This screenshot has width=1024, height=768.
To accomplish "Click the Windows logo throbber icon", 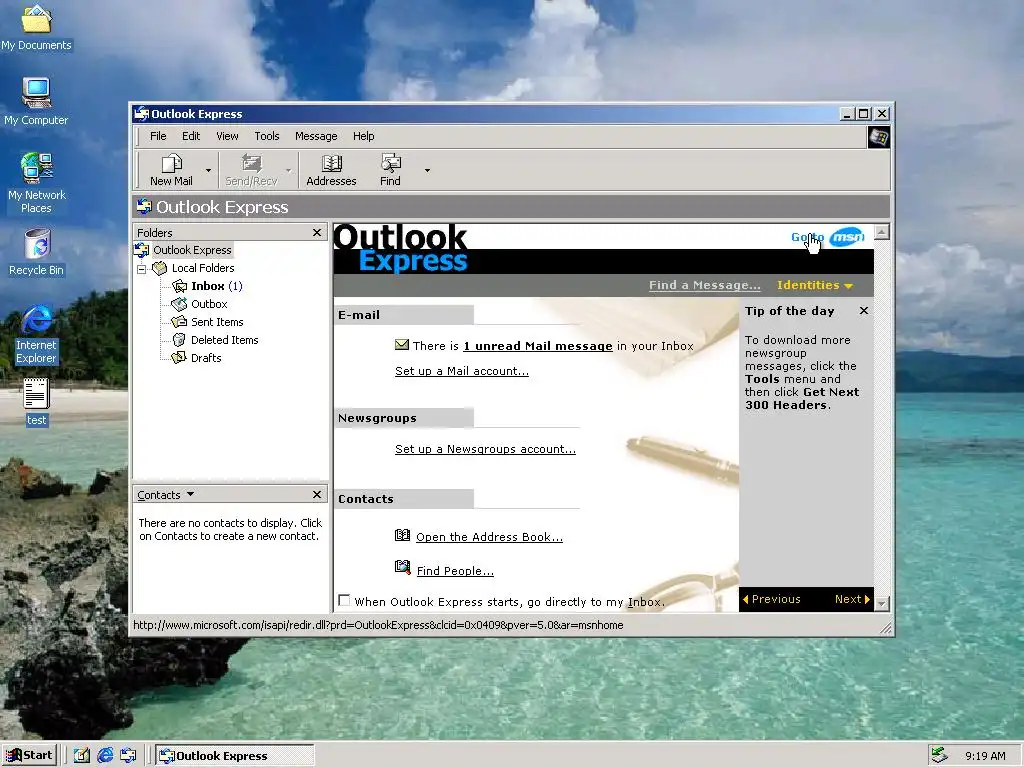I will click(878, 137).
